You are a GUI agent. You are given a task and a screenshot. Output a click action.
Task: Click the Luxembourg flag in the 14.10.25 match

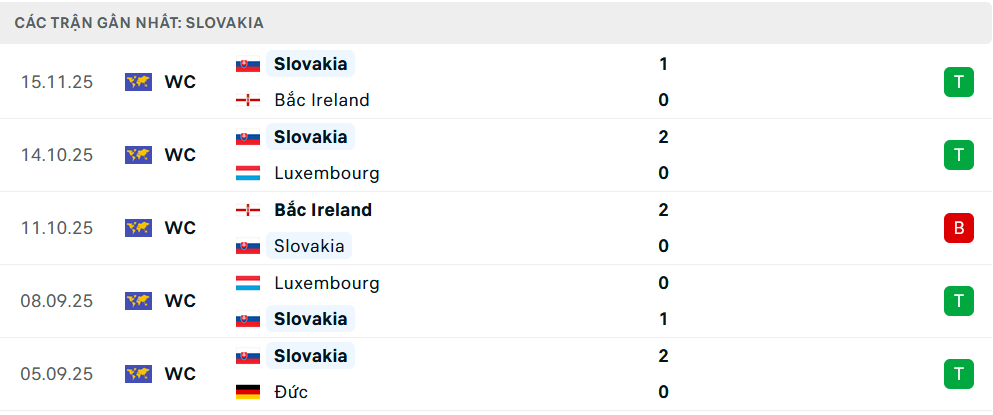(x=248, y=173)
